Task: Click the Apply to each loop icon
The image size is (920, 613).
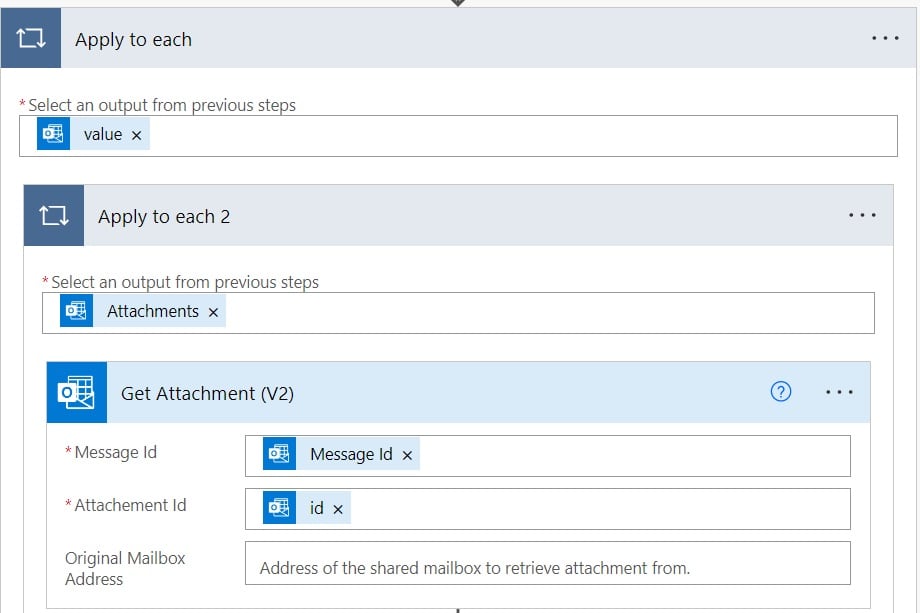Action: tap(31, 38)
